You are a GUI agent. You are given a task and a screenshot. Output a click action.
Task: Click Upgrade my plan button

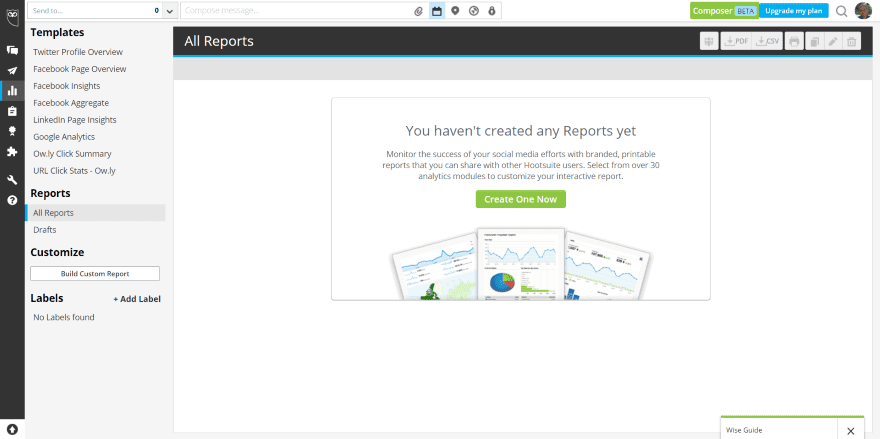click(794, 11)
